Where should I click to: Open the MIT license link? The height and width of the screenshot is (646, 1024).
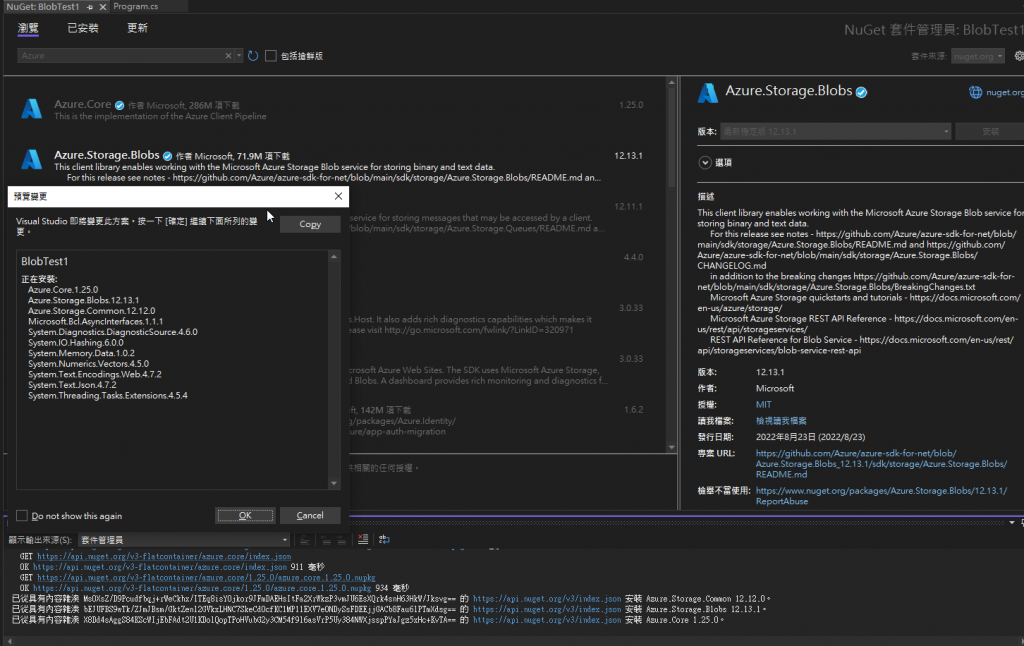(763, 405)
